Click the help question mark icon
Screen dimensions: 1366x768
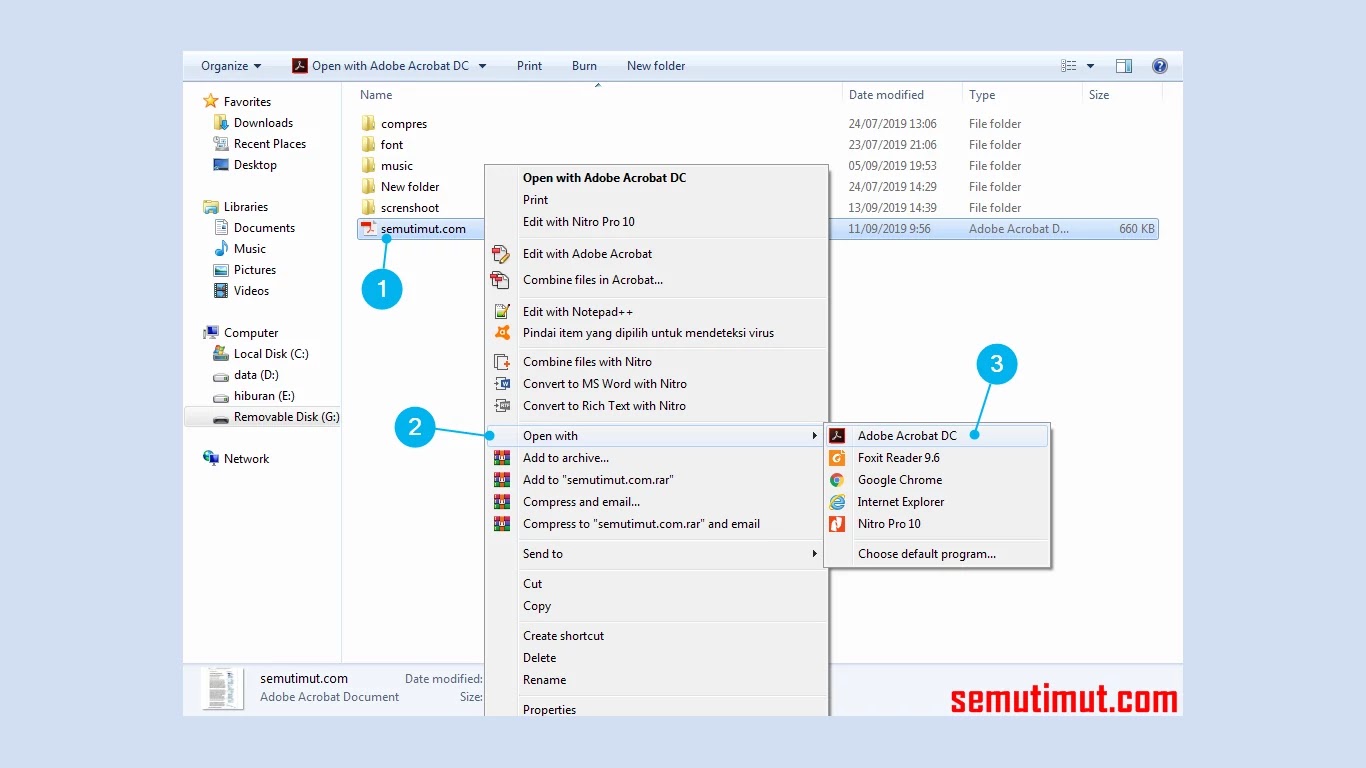click(1160, 66)
